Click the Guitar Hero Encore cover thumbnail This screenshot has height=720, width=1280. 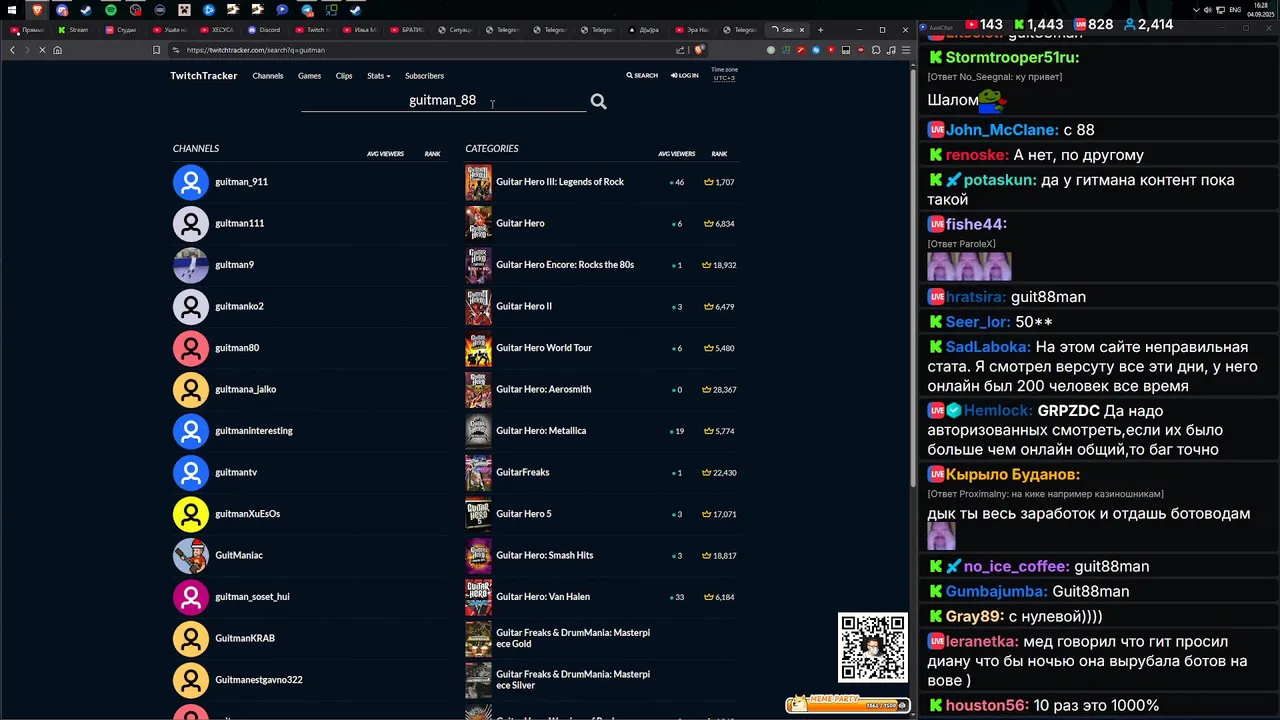coord(478,265)
